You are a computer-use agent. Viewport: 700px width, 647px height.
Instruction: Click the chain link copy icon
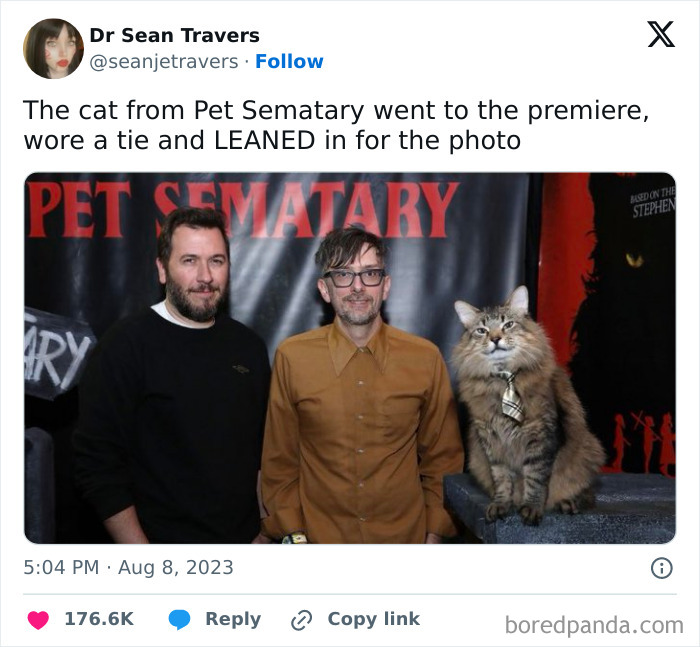(301, 620)
